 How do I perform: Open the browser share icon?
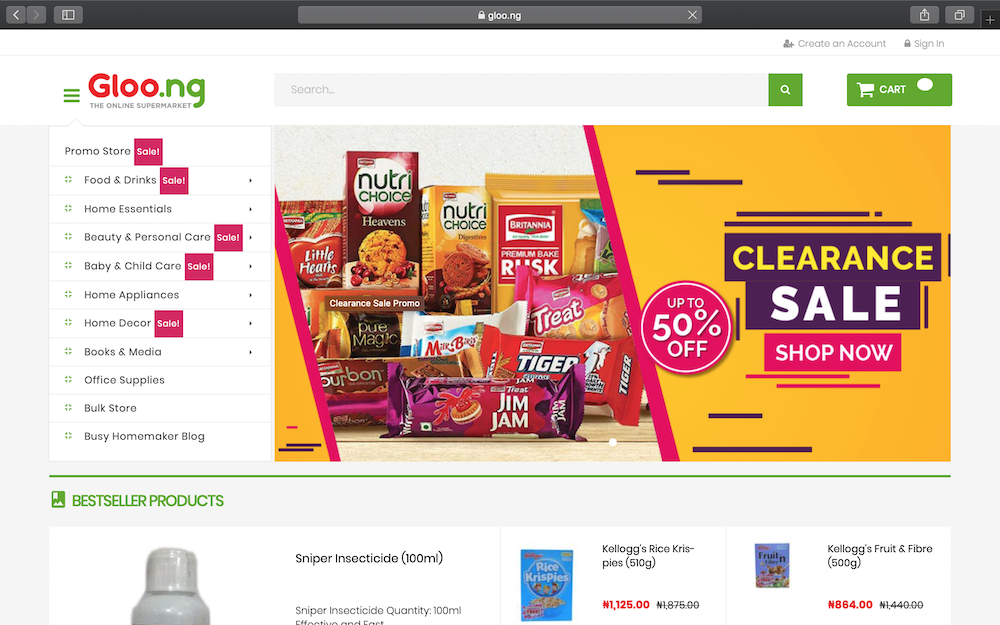[924, 15]
